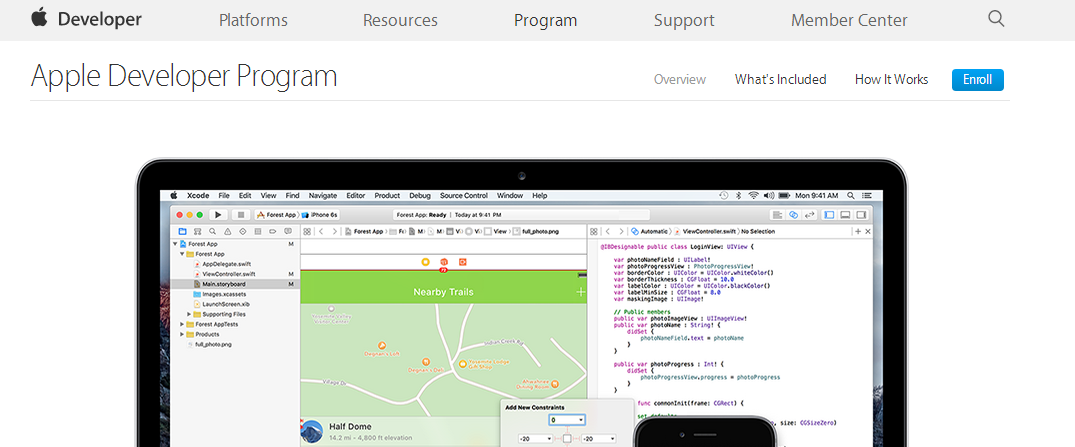Open Platforms in site navigation
The image size is (1075, 447).
click(x=253, y=21)
